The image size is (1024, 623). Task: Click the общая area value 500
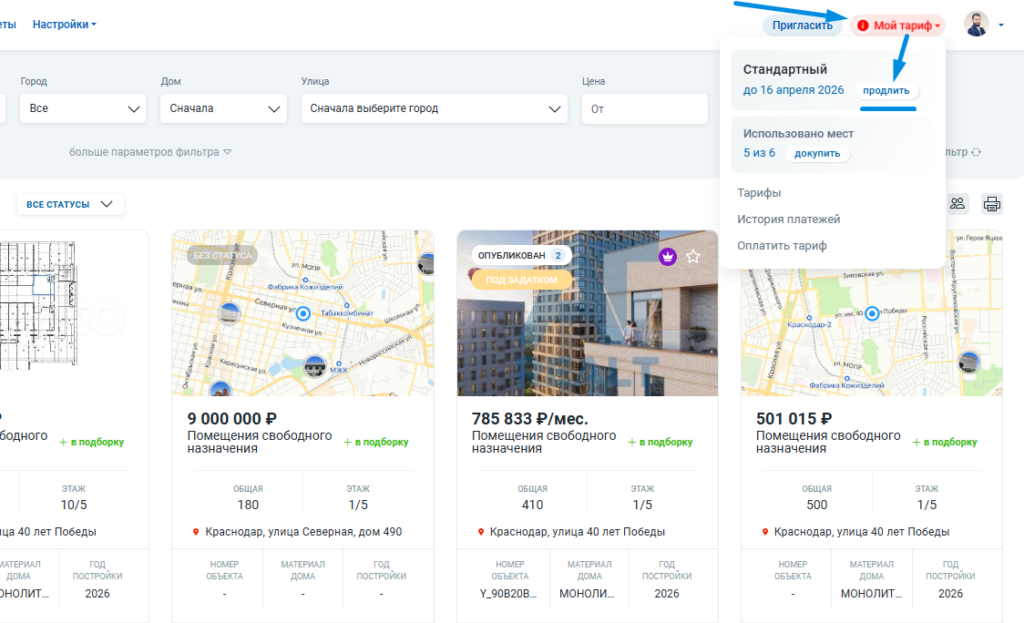pyautogui.click(x=816, y=505)
